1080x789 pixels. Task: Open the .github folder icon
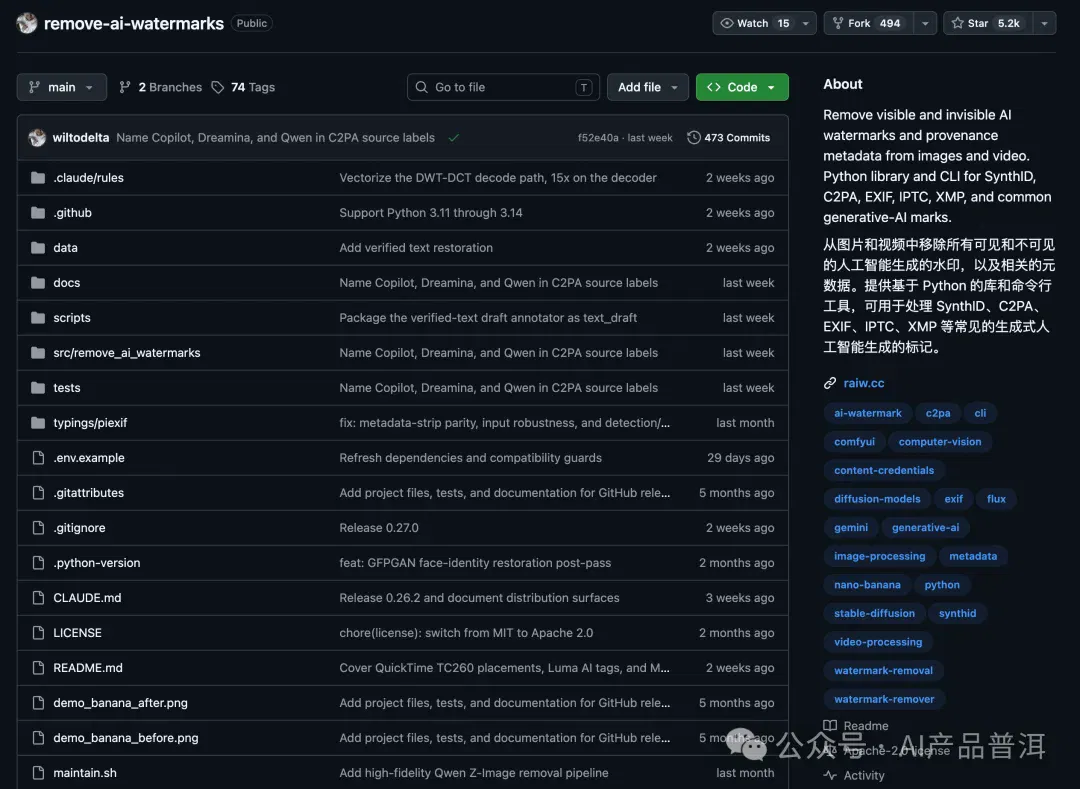(38, 213)
